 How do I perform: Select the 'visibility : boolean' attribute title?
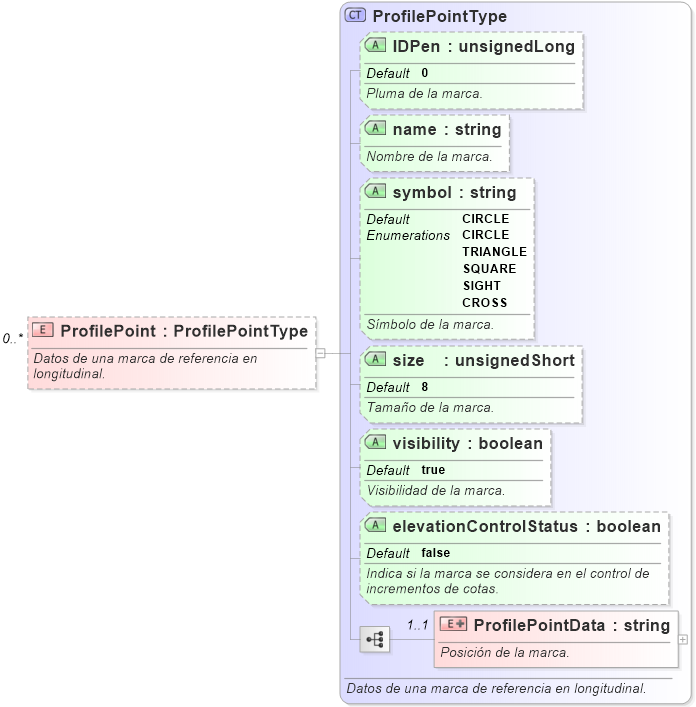click(x=467, y=444)
